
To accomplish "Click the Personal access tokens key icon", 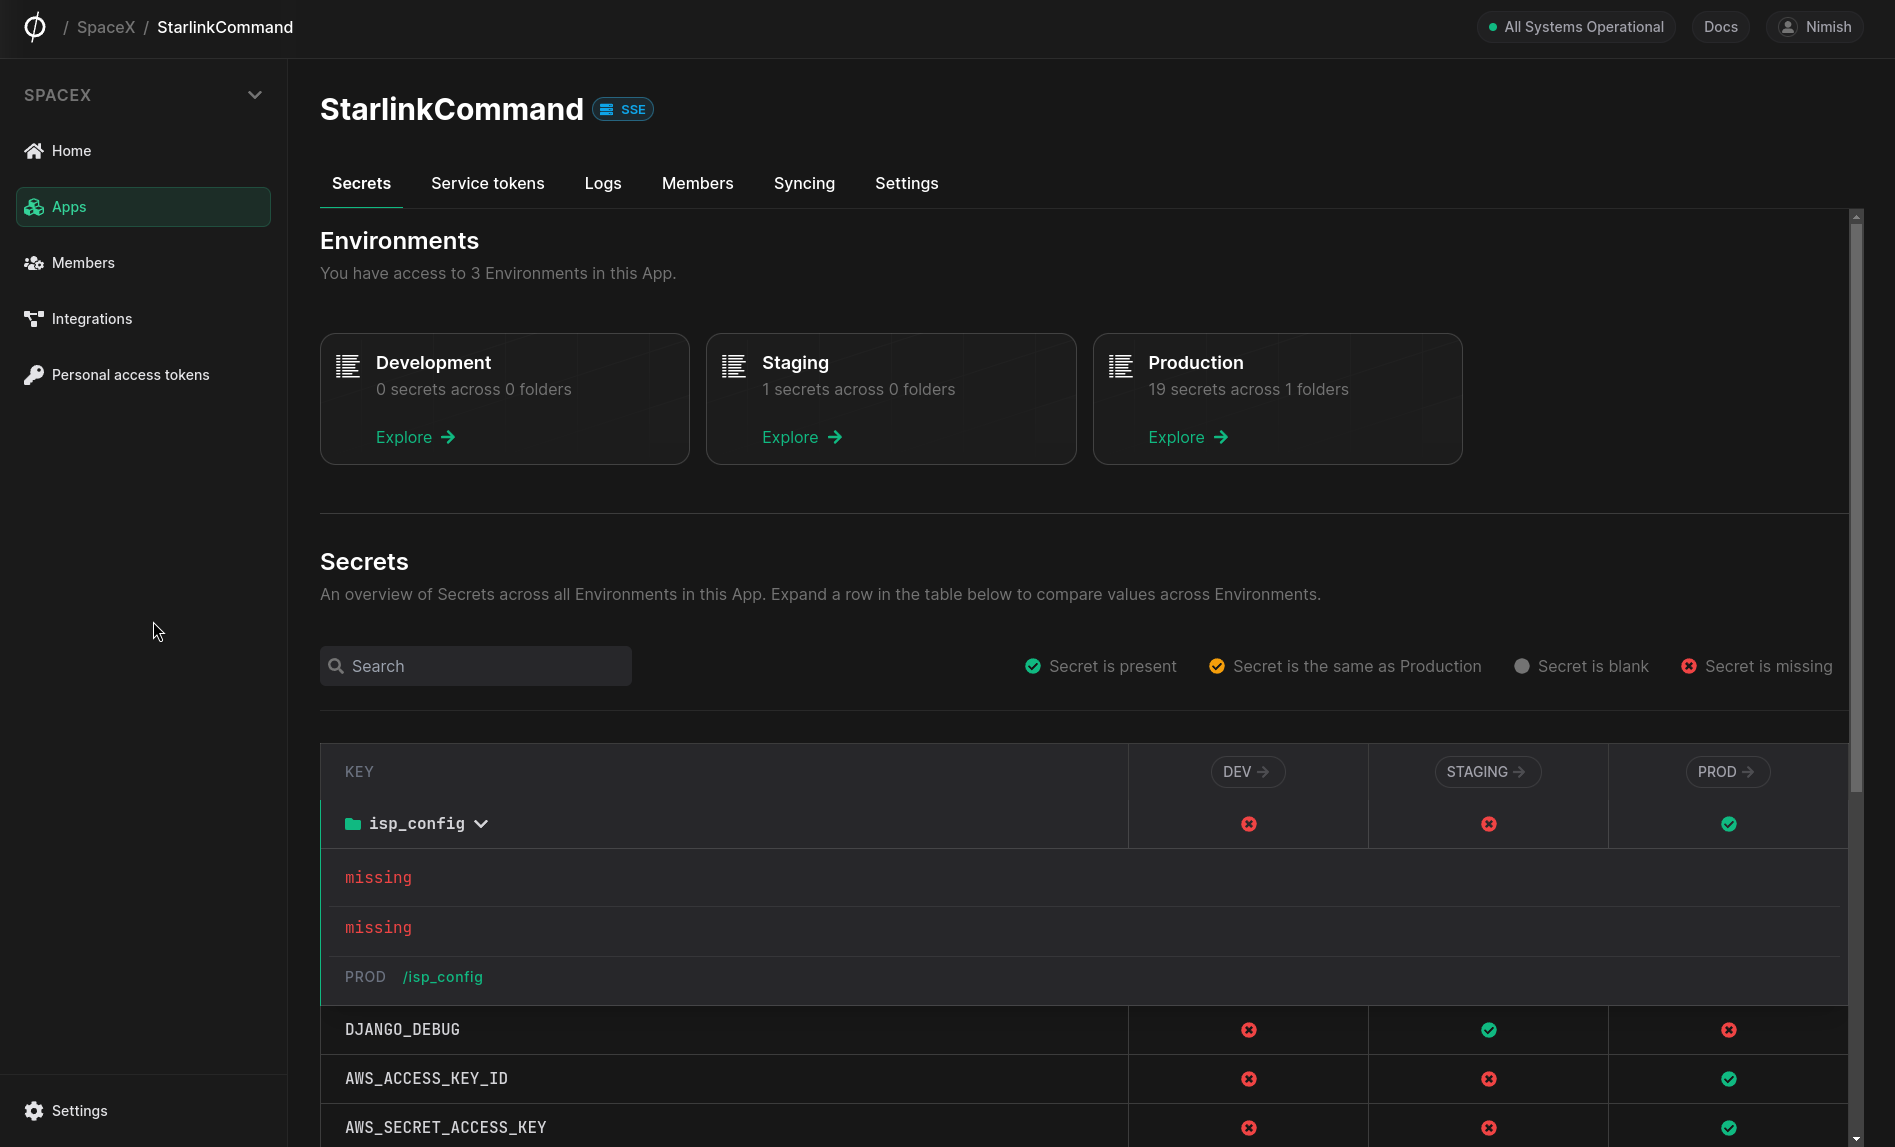I will click(x=34, y=375).
